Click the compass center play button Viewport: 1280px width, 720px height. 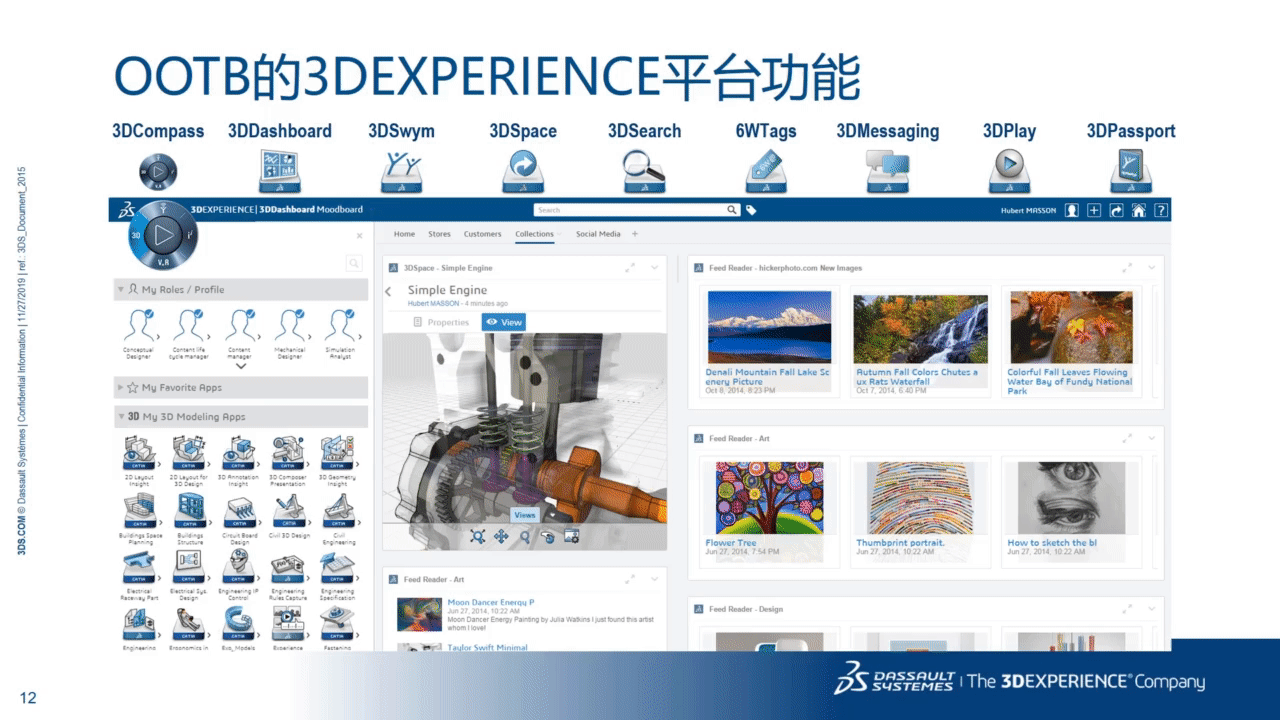[162, 237]
